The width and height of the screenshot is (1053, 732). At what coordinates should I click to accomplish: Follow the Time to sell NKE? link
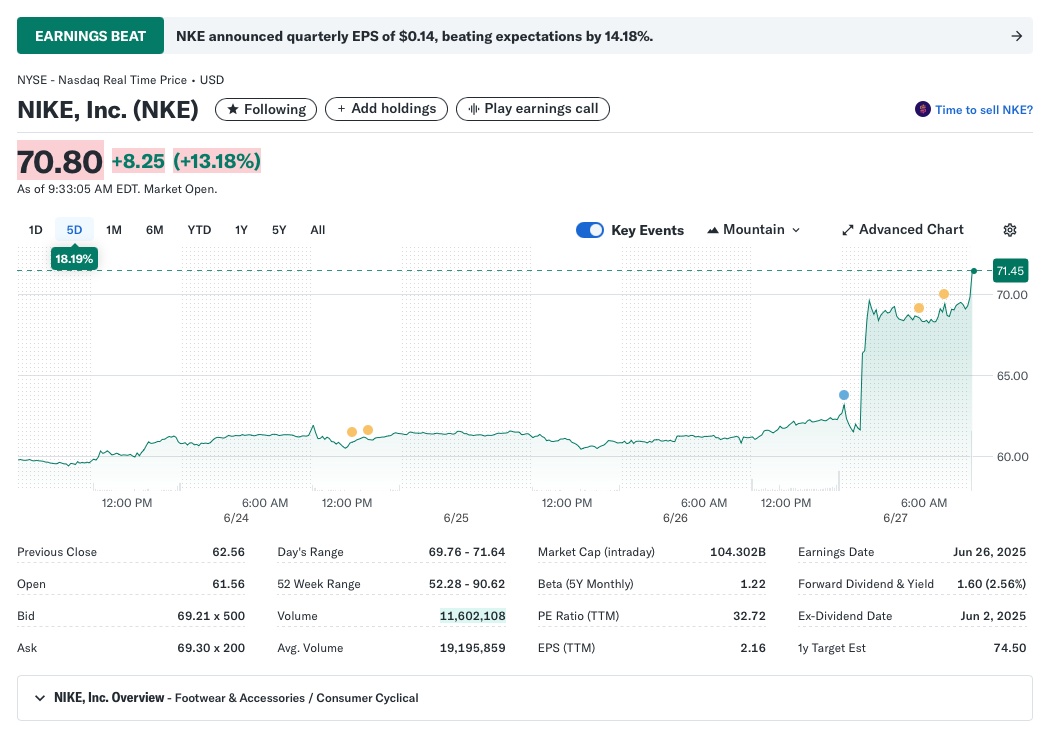point(984,109)
